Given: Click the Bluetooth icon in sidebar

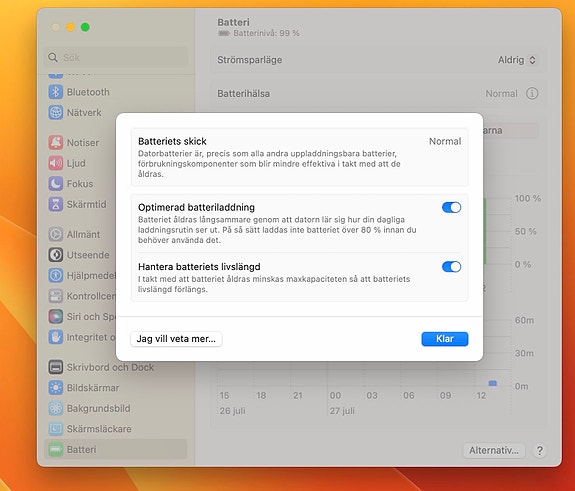Looking at the screenshot, I should coord(56,92).
